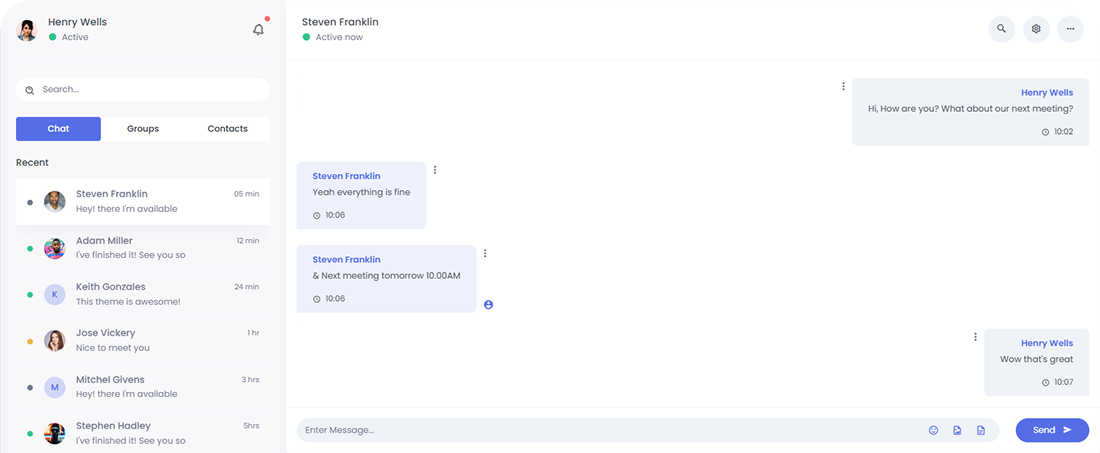1100x453 pixels.
Task: Open chat settings gear icon
Action: pyautogui.click(x=1036, y=29)
